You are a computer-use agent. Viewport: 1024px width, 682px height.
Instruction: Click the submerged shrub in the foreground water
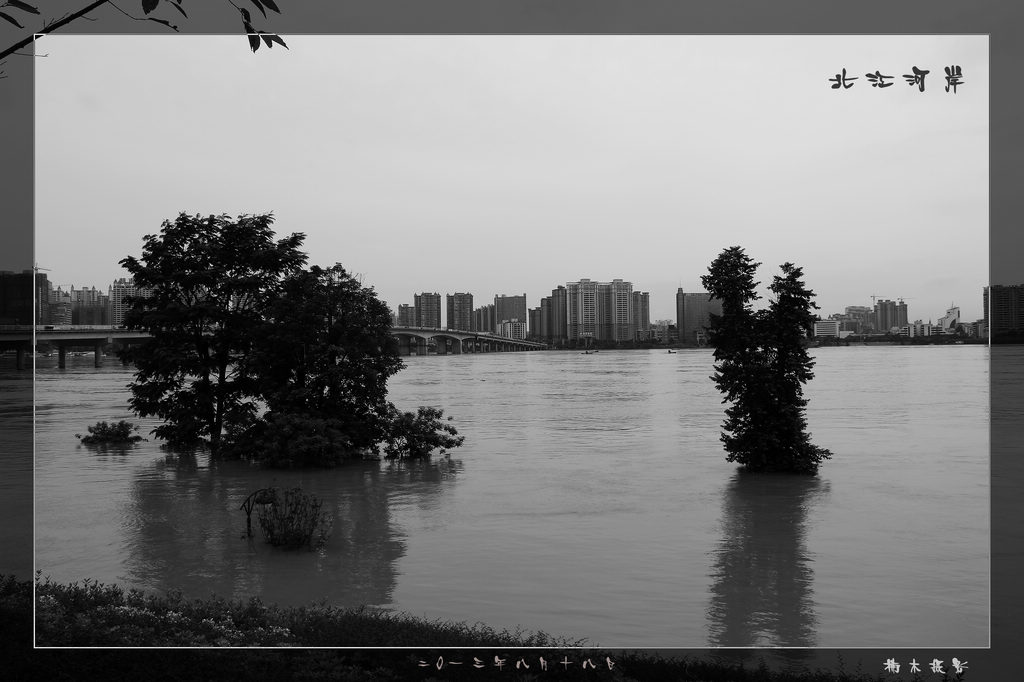tap(289, 517)
